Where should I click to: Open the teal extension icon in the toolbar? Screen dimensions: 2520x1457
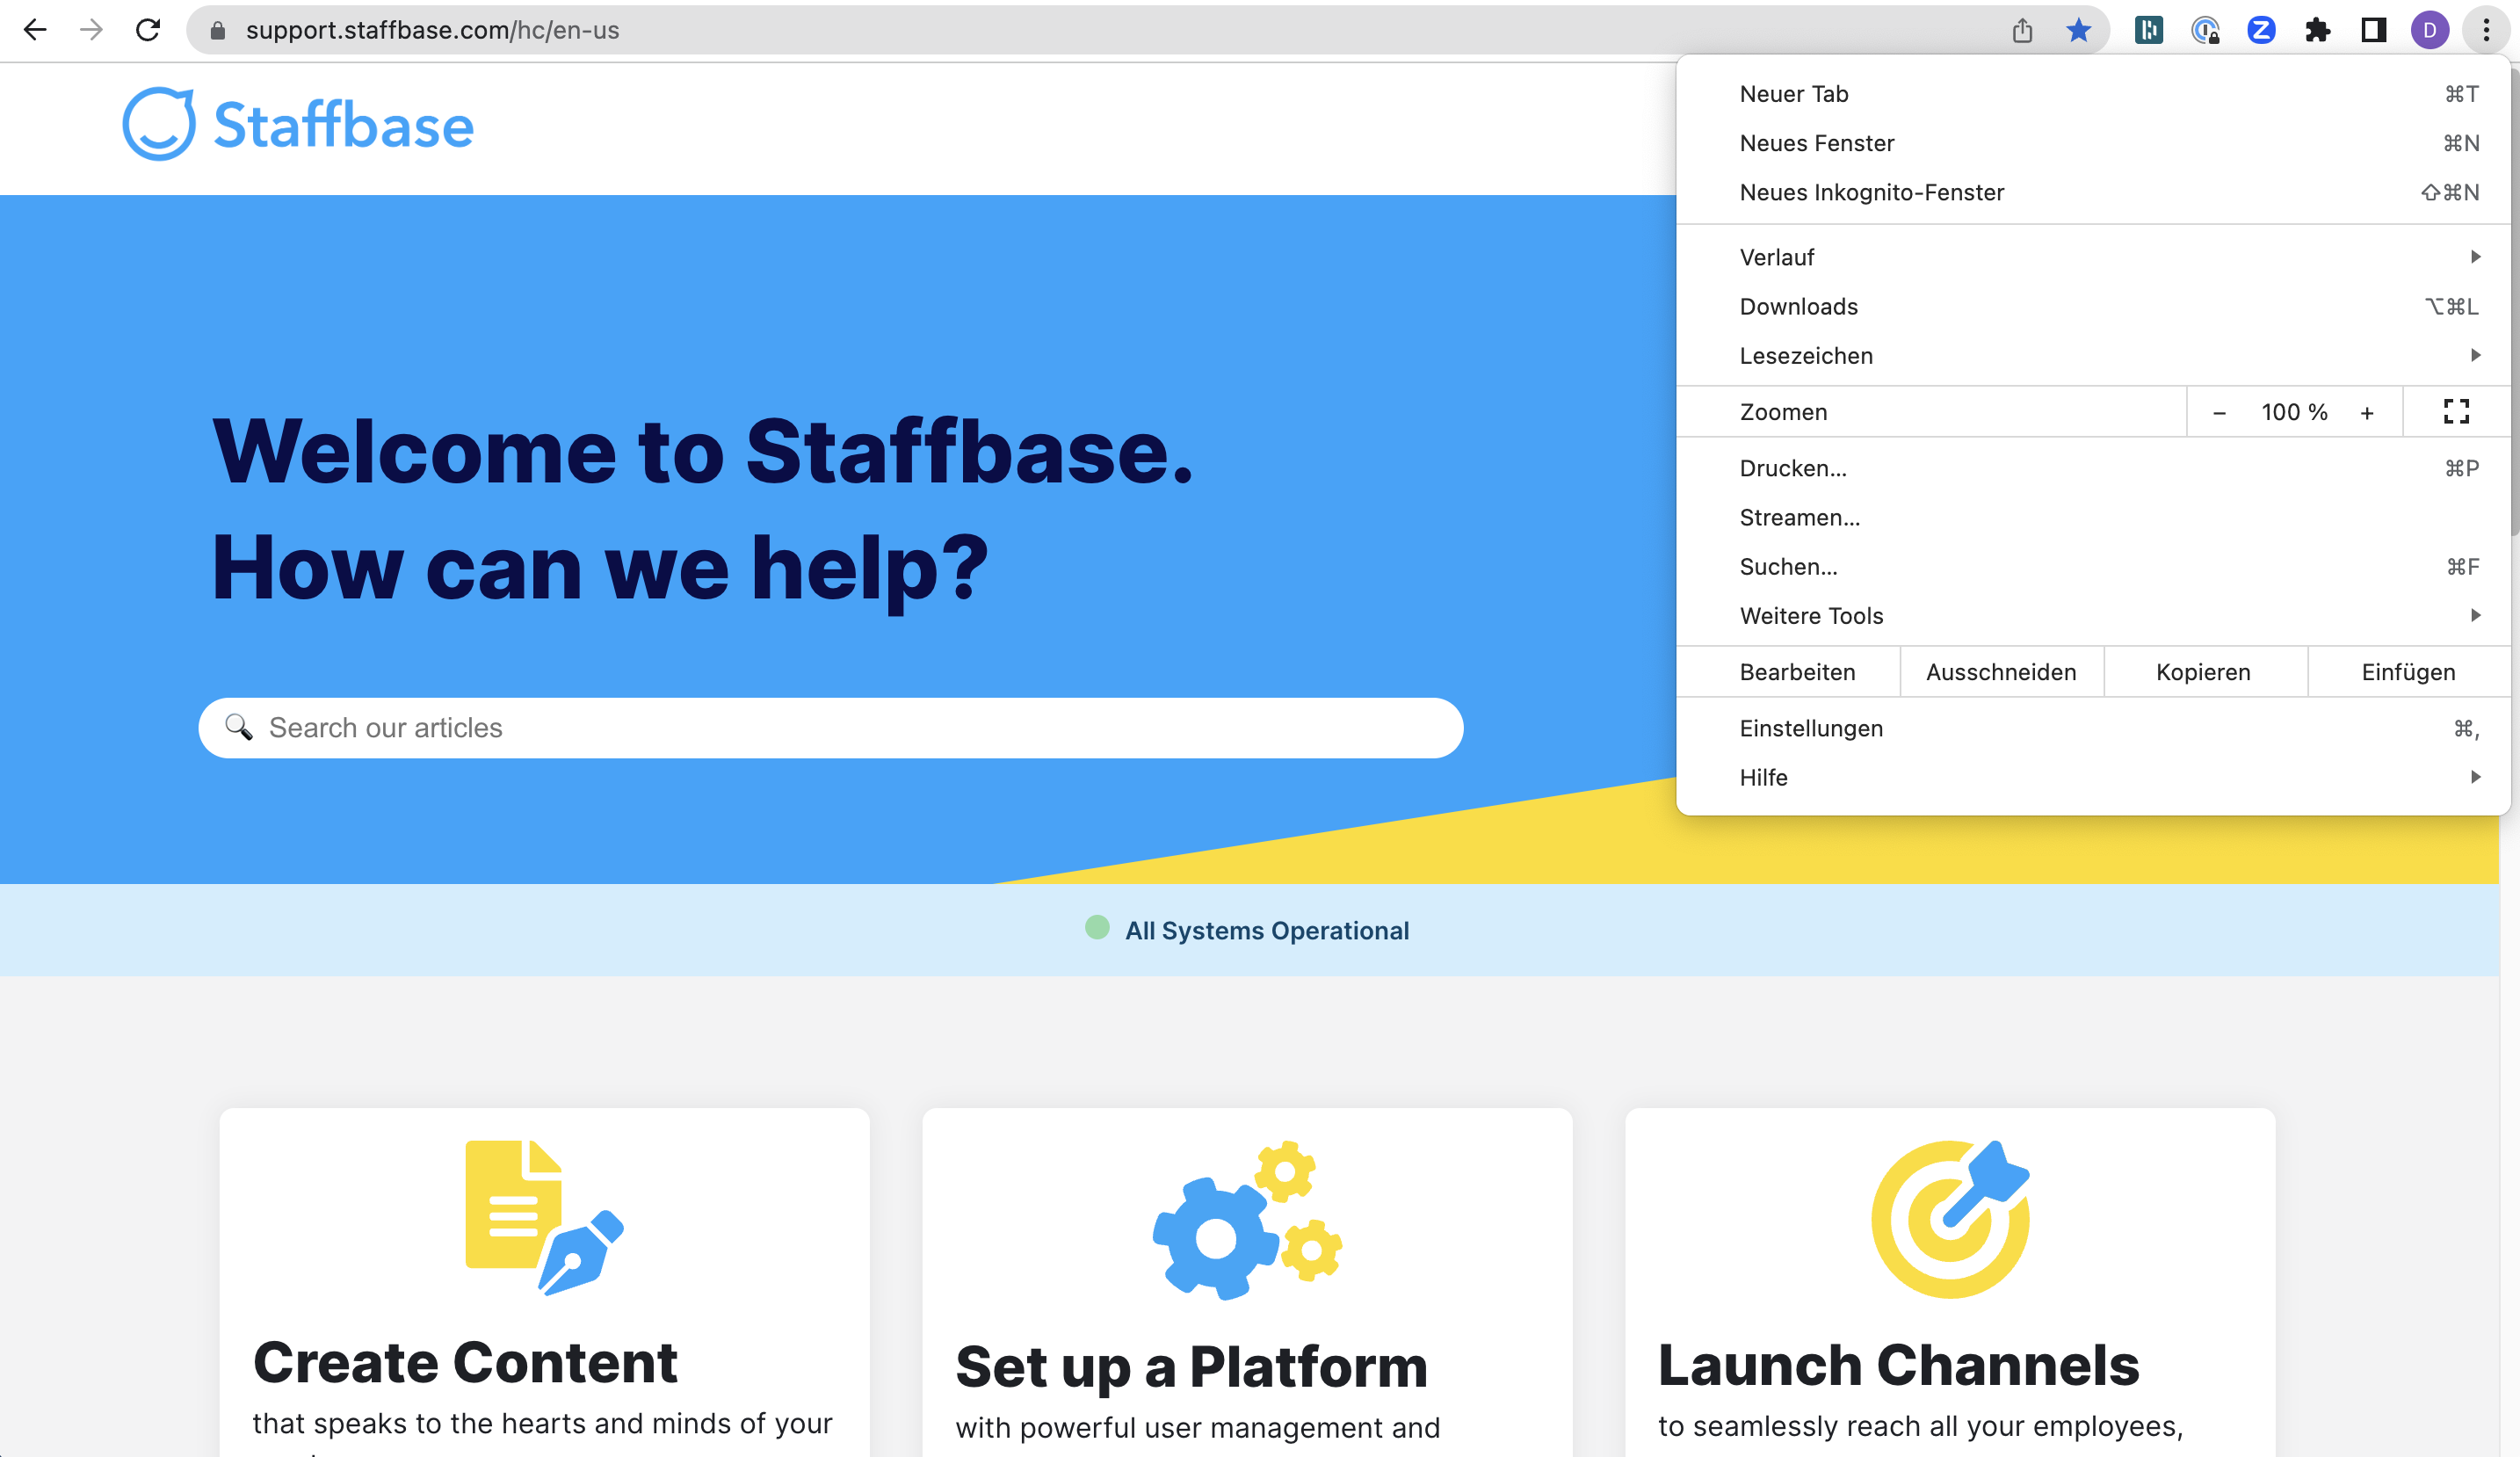point(2148,31)
